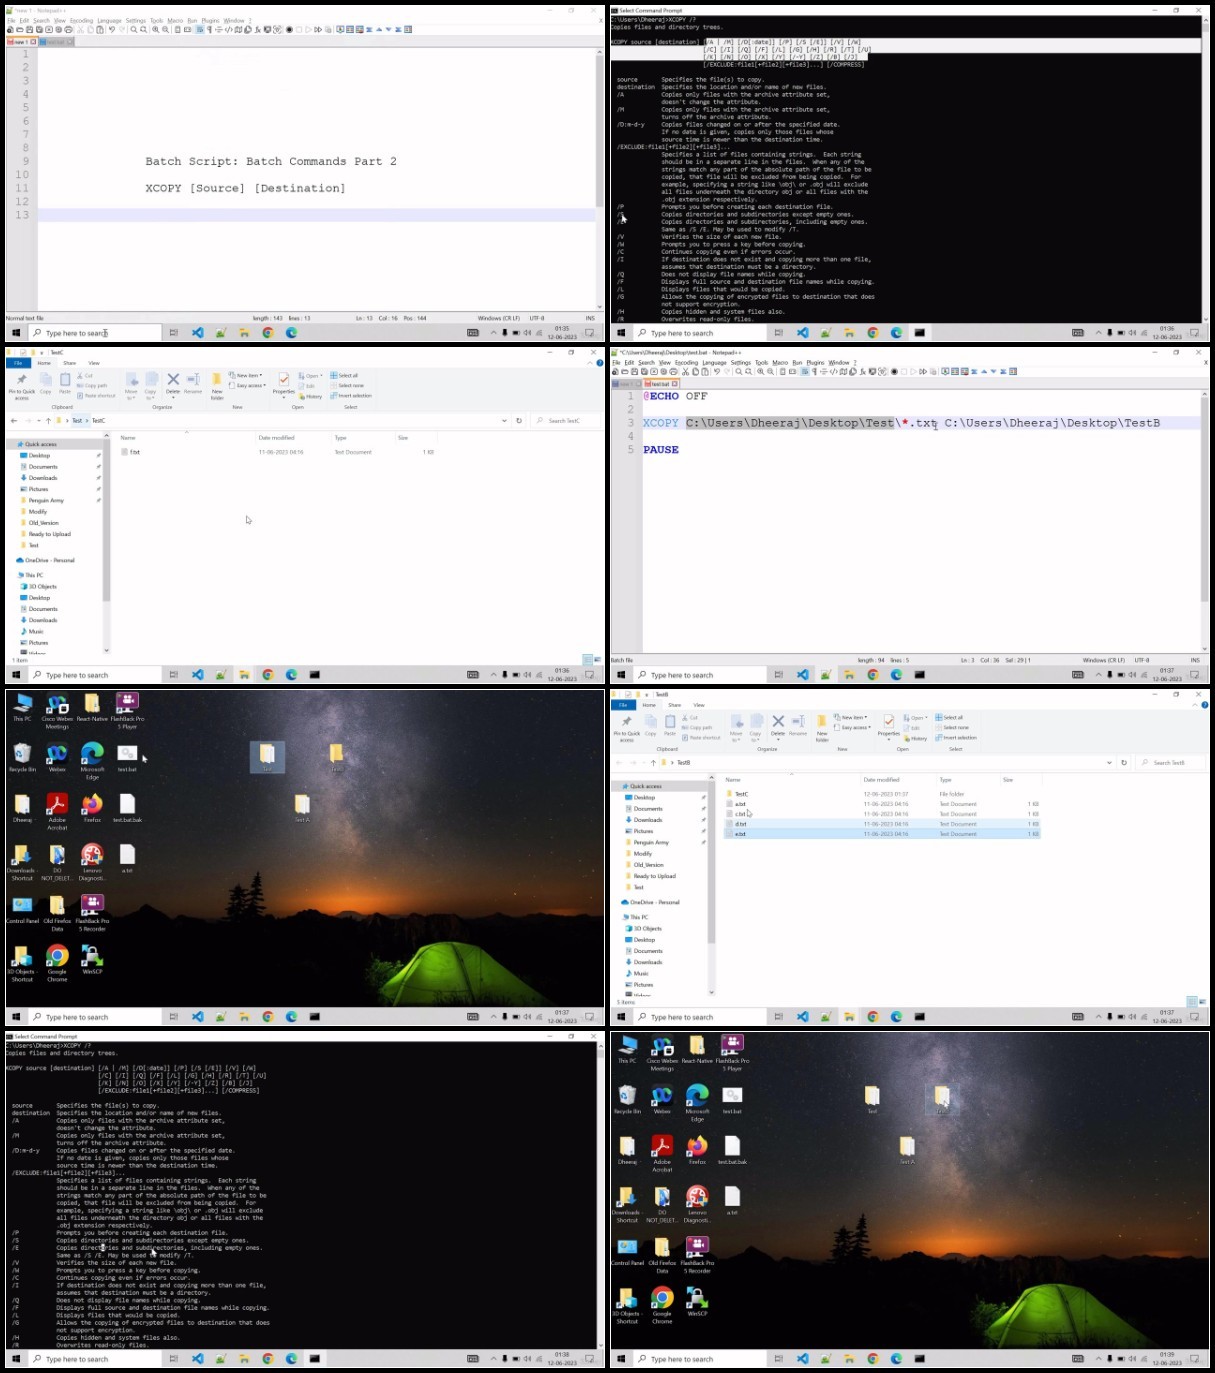Expand address history chevron in TestB Explorer
This screenshot has width=1215, height=1373.
(x=1109, y=762)
